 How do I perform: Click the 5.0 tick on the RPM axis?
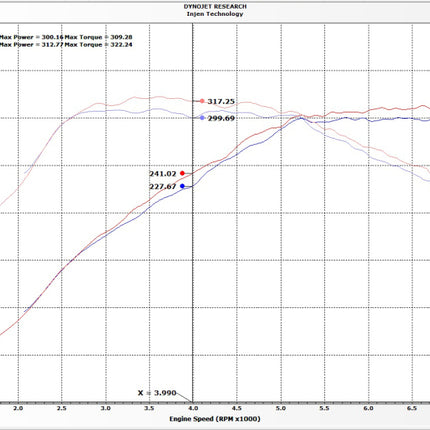click(x=281, y=409)
